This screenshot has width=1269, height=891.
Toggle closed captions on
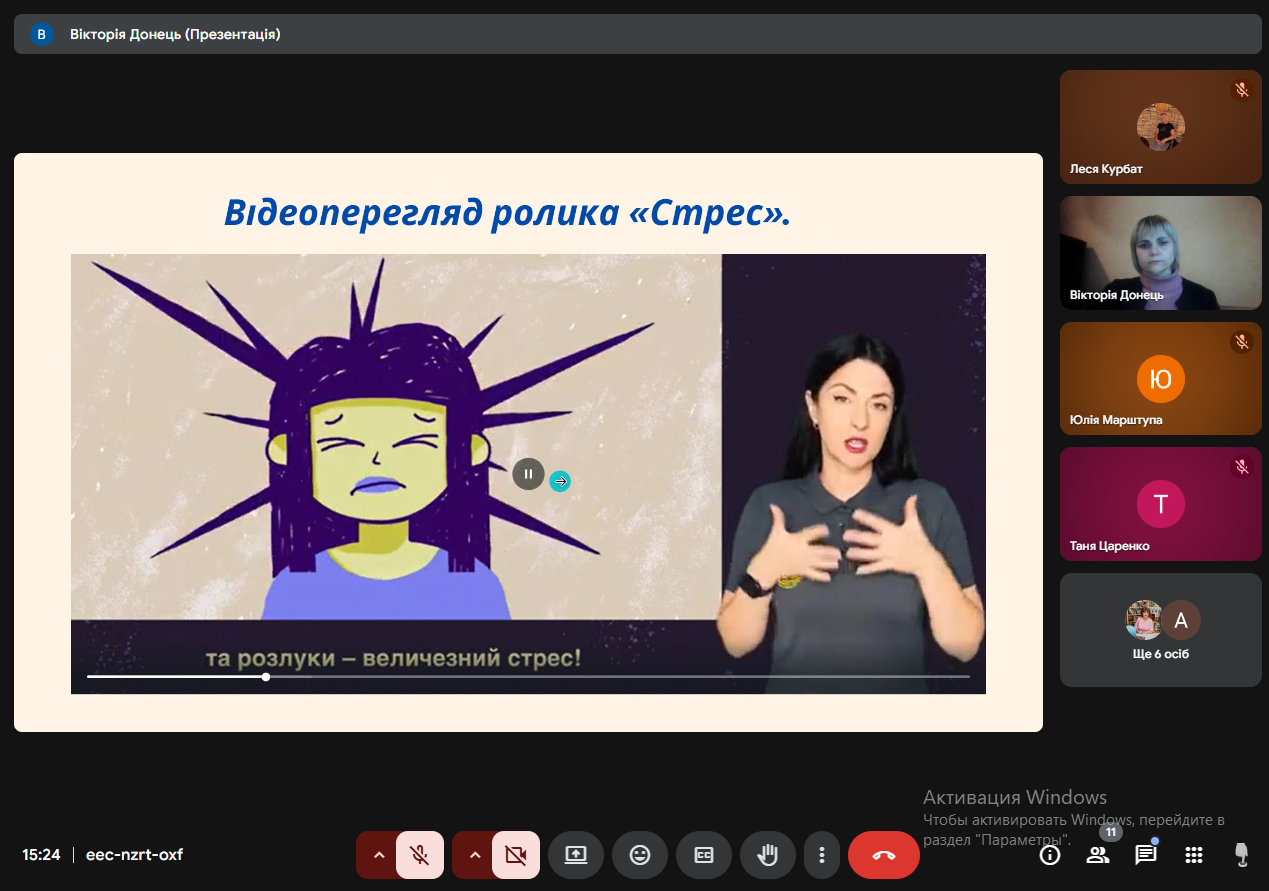click(x=704, y=855)
